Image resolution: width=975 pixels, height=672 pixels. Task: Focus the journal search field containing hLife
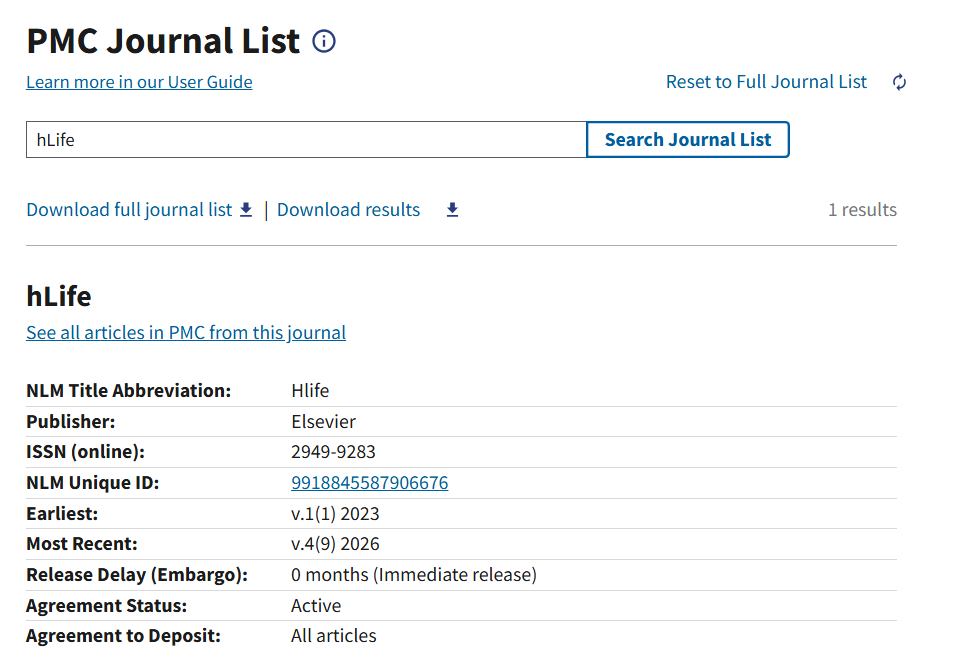point(306,140)
